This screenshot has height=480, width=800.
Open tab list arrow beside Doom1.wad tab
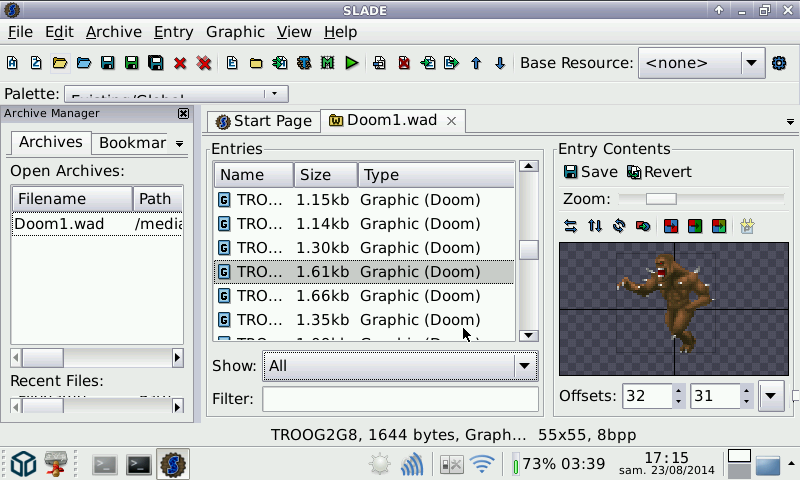(x=790, y=122)
